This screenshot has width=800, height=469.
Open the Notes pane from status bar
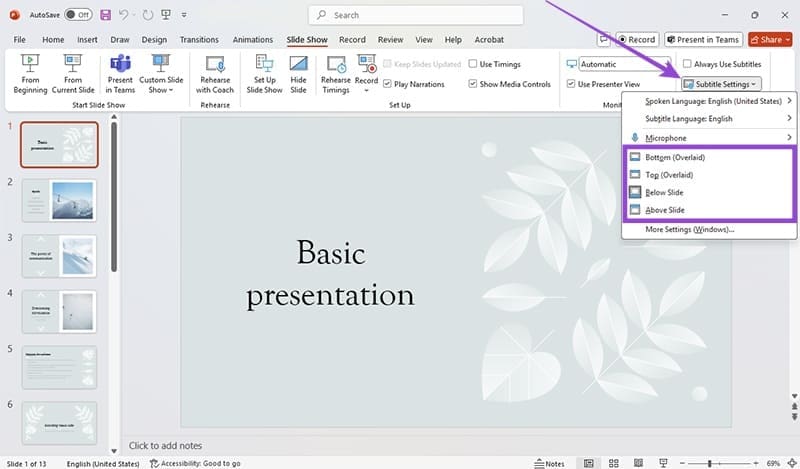click(x=549, y=463)
